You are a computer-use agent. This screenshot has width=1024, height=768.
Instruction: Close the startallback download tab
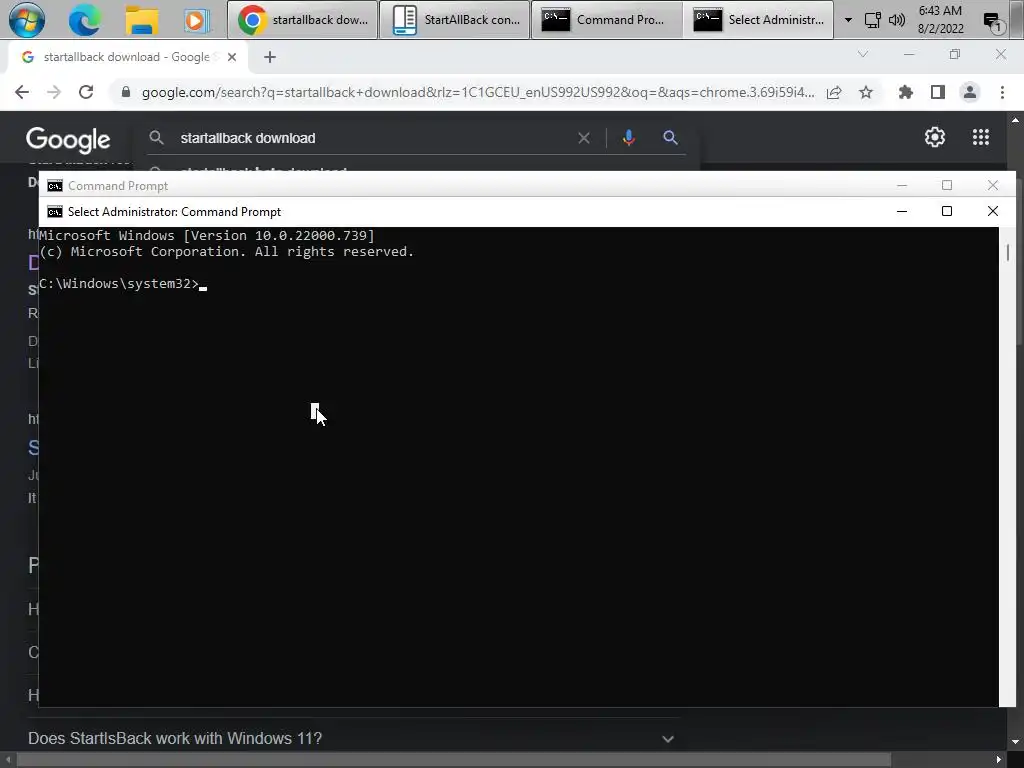(x=232, y=57)
